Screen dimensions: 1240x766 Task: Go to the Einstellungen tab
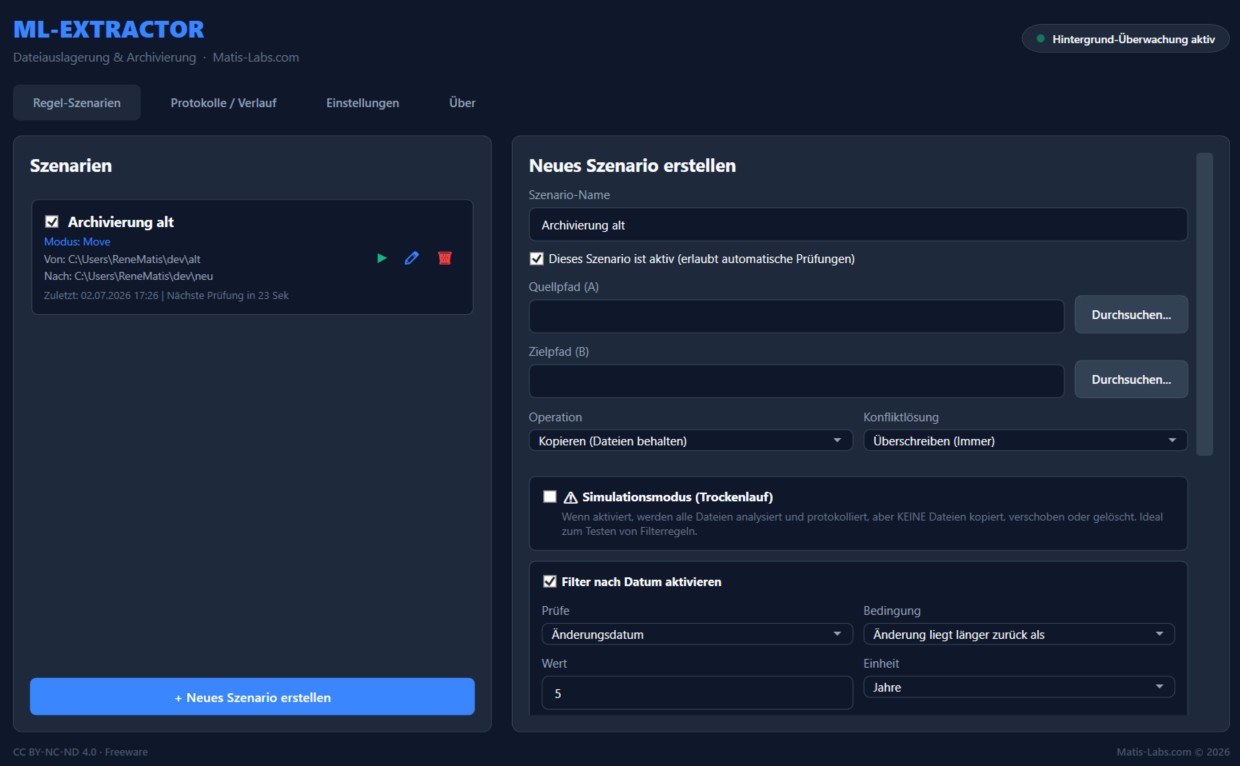[363, 103]
